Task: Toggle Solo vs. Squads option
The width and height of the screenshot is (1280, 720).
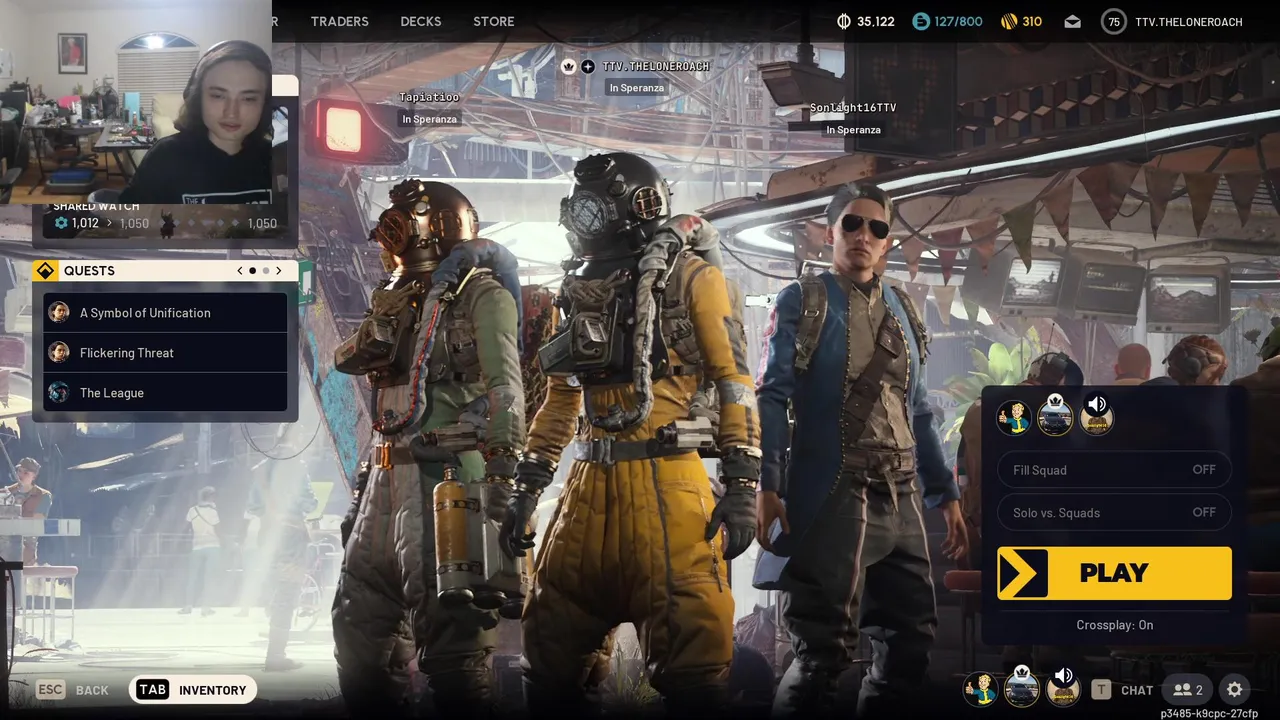Action: 1114,512
